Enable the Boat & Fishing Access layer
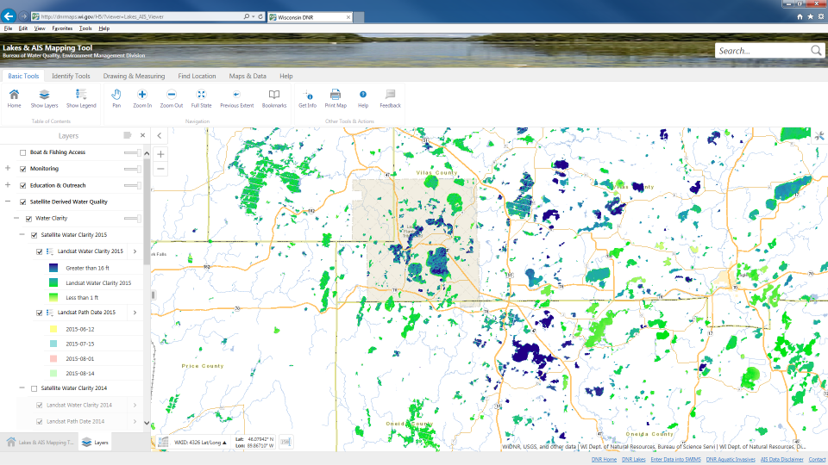 click(23, 153)
